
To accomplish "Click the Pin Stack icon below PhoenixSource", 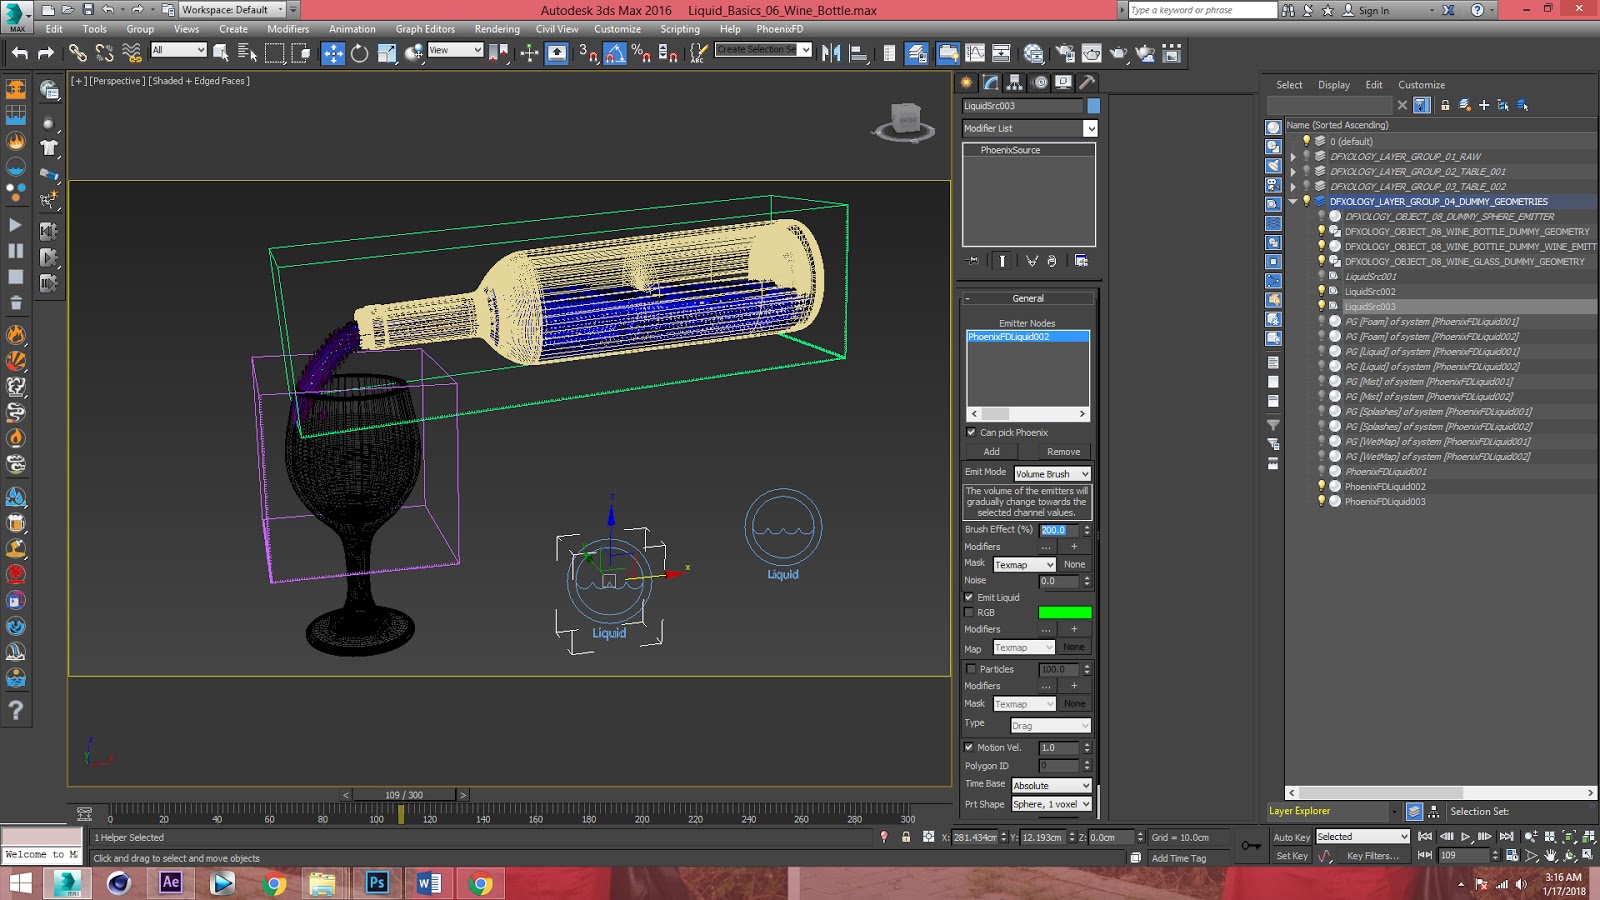I will click(x=971, y=260).
